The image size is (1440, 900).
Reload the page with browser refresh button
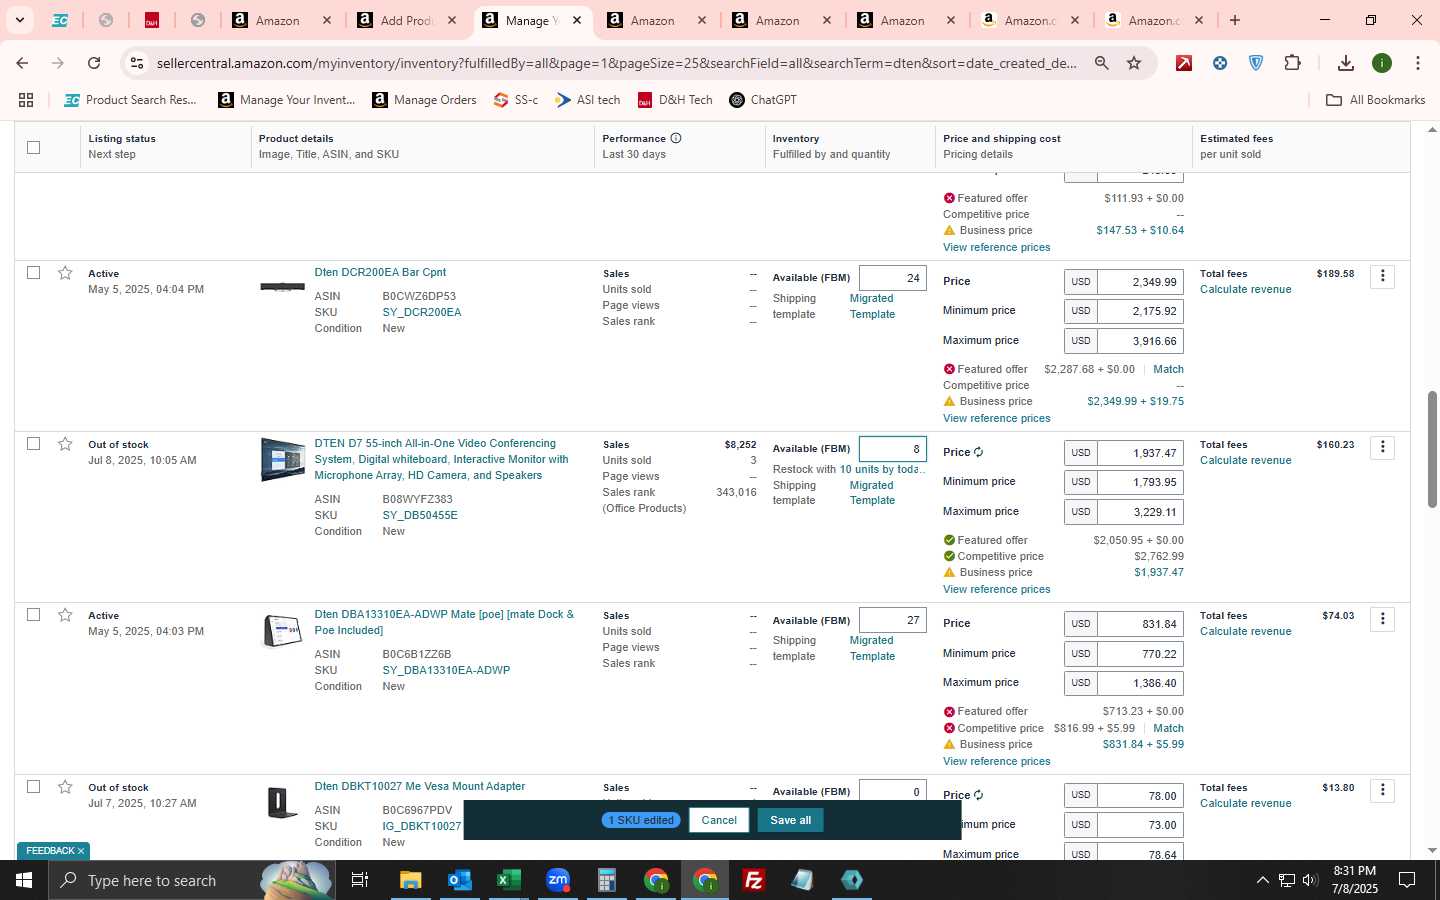(94, 63)
